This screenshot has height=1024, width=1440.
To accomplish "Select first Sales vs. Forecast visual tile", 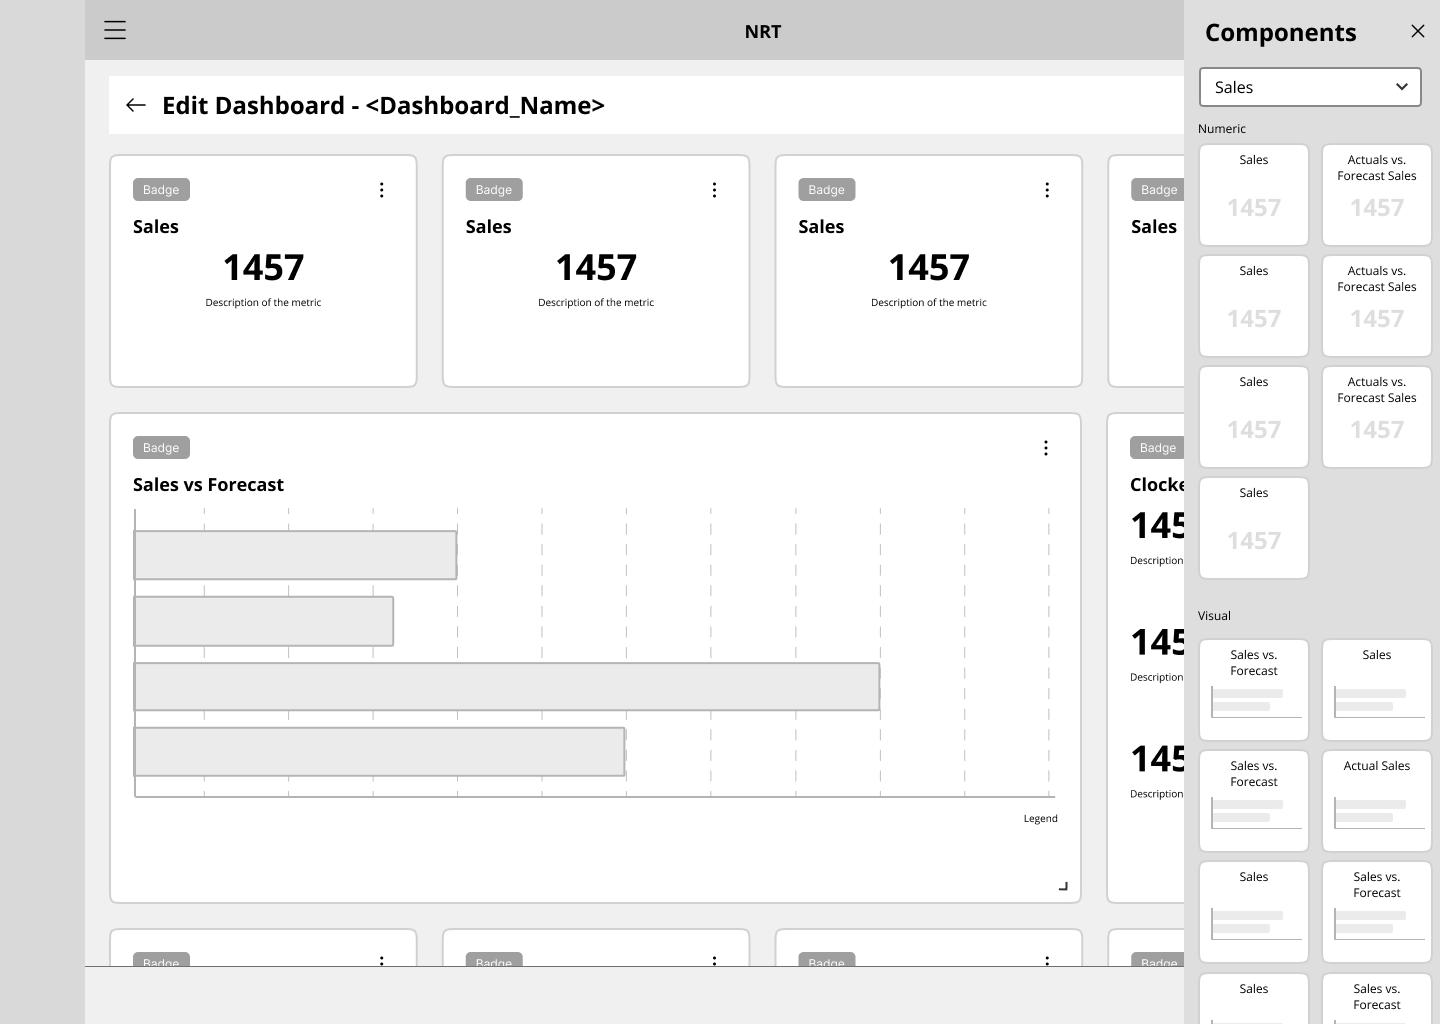I will tap(1253, 690).
